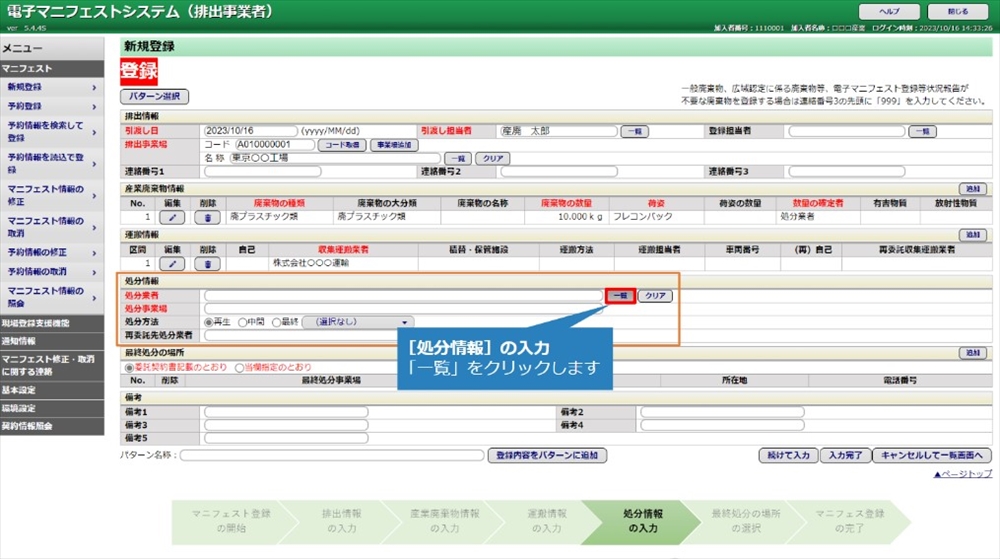Edit the 廃プラスチック類 waste row with pencil icon

[x=172, y=217]
